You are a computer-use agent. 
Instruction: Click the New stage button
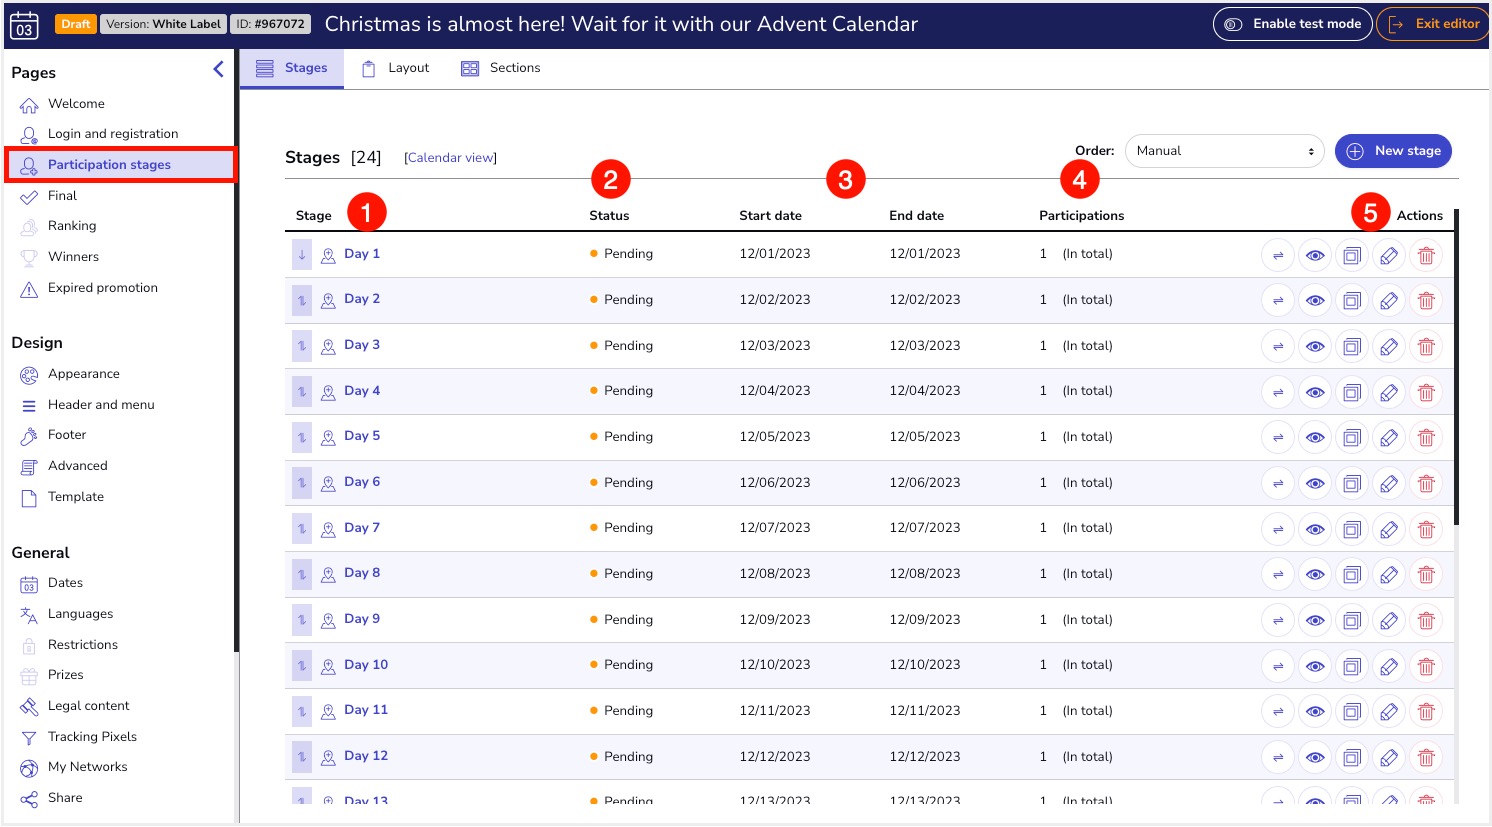tap(1393, 151)
